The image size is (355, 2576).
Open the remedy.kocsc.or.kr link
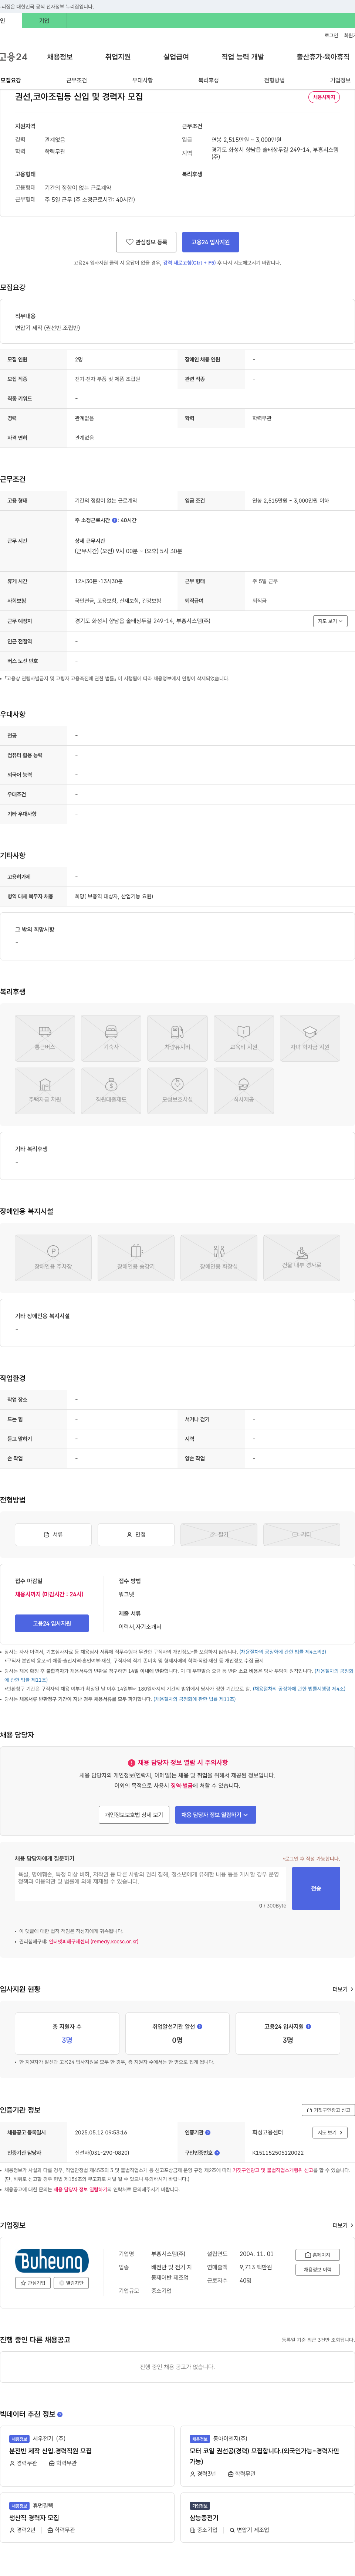94,1942
